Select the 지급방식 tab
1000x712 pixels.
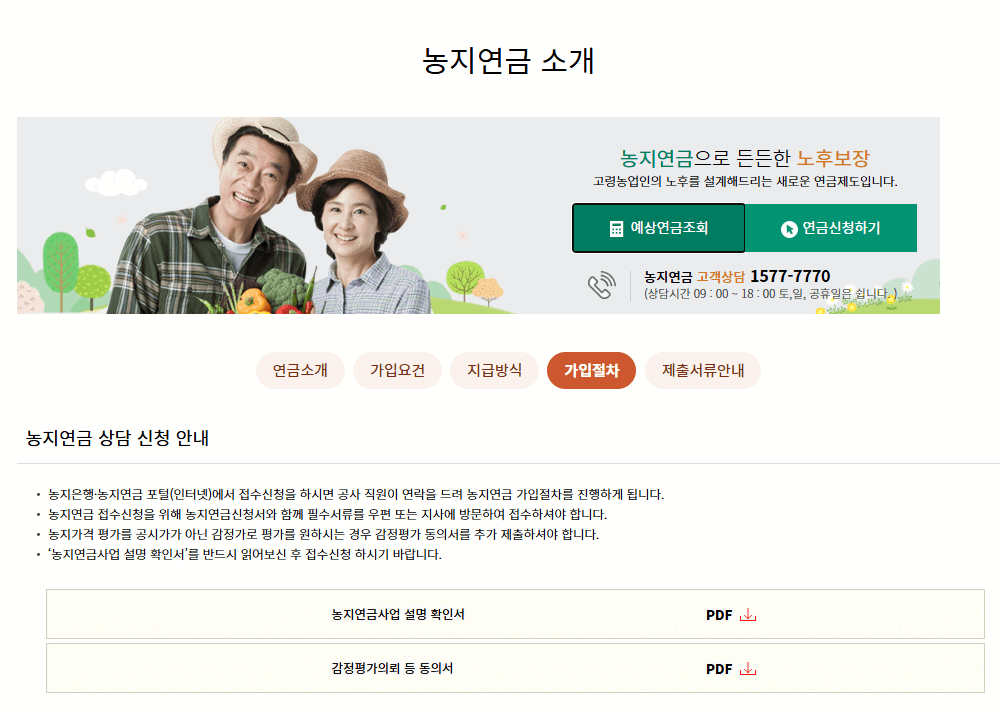[x=494, y=370]
